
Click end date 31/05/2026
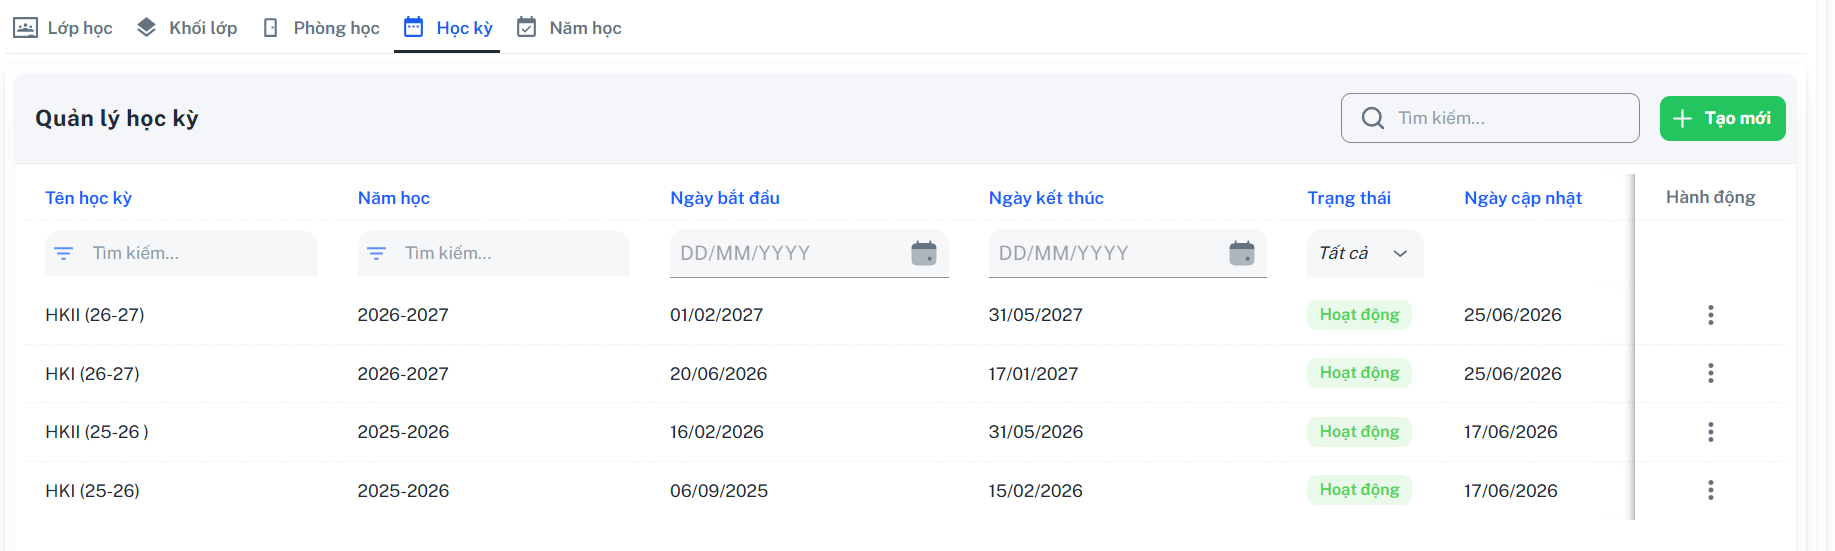point(1036,432)
